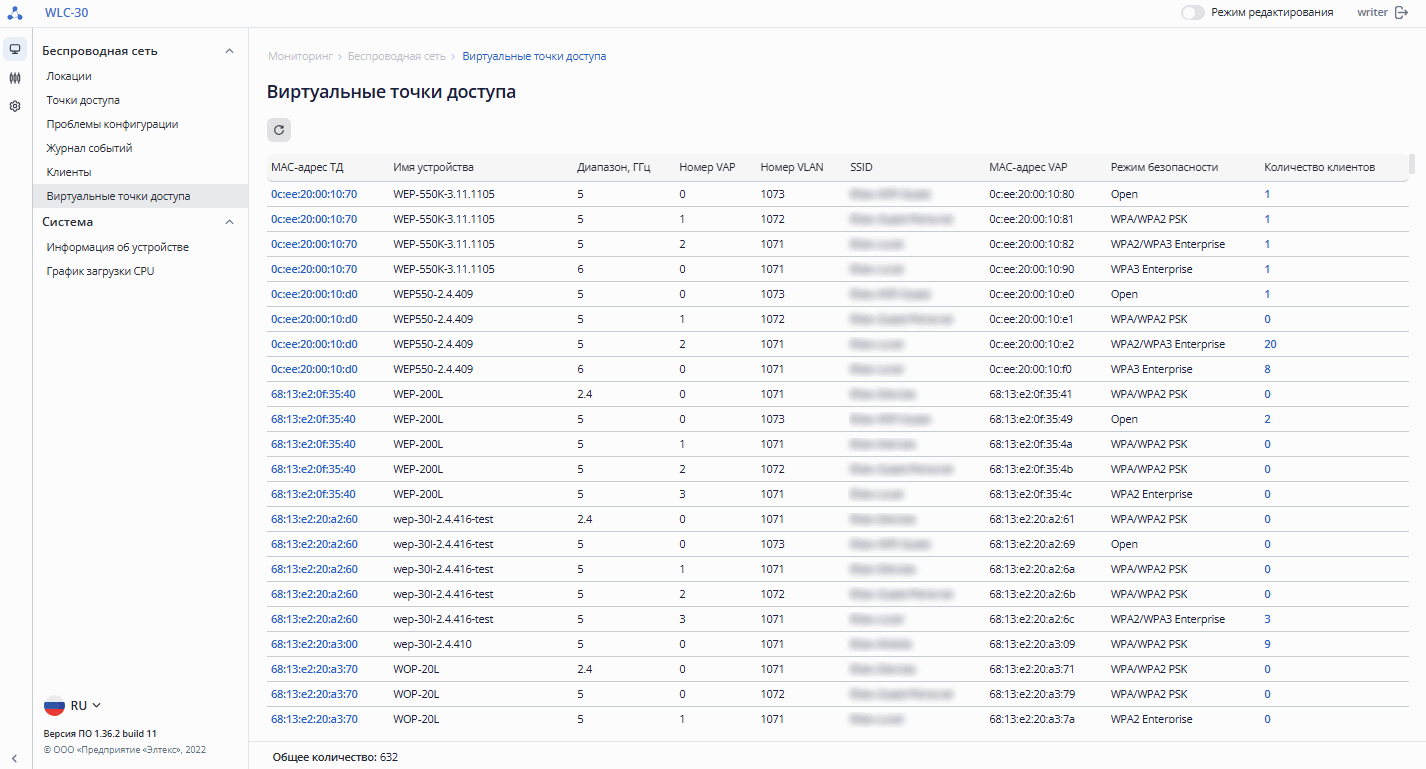
Task: Click the Количество клиентов column header
Action: pyautogui.click(x=1319, y=167)
